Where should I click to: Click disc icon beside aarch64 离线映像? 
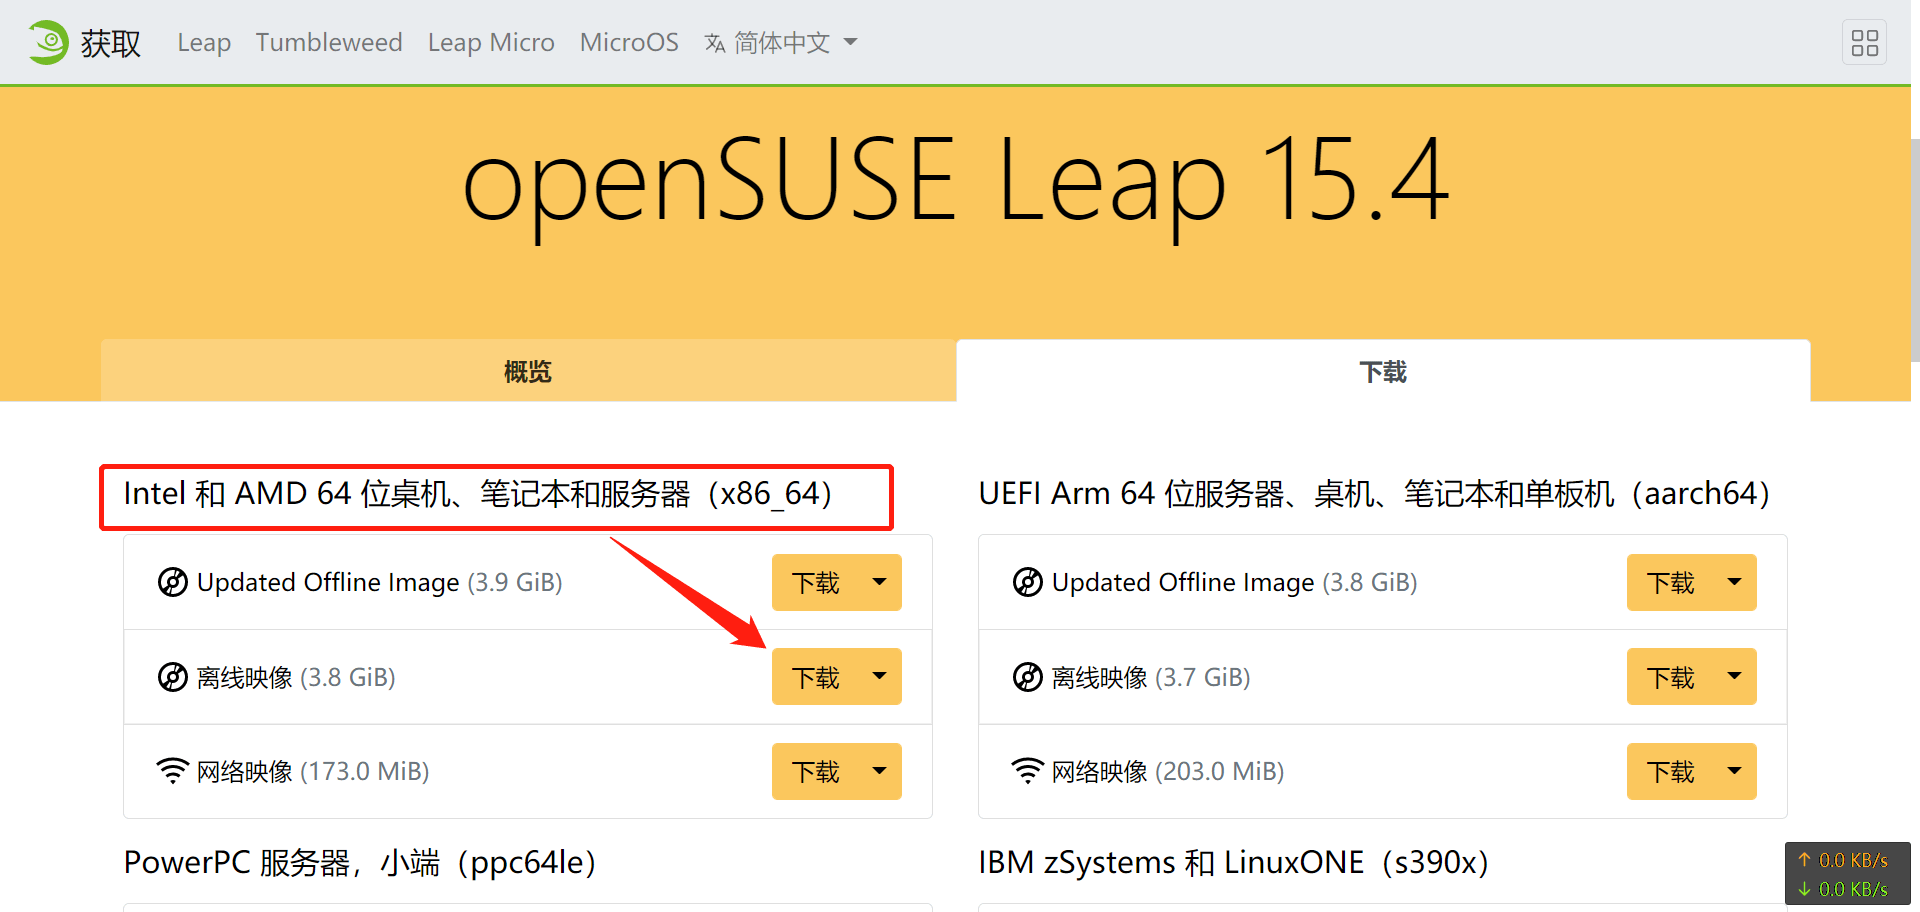[1028, 677]
